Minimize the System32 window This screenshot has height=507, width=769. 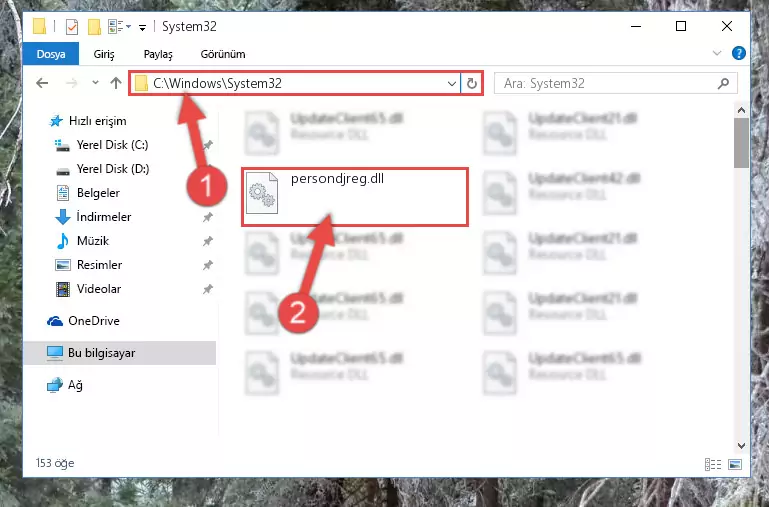pyautogui.click(x=636, y=26)
